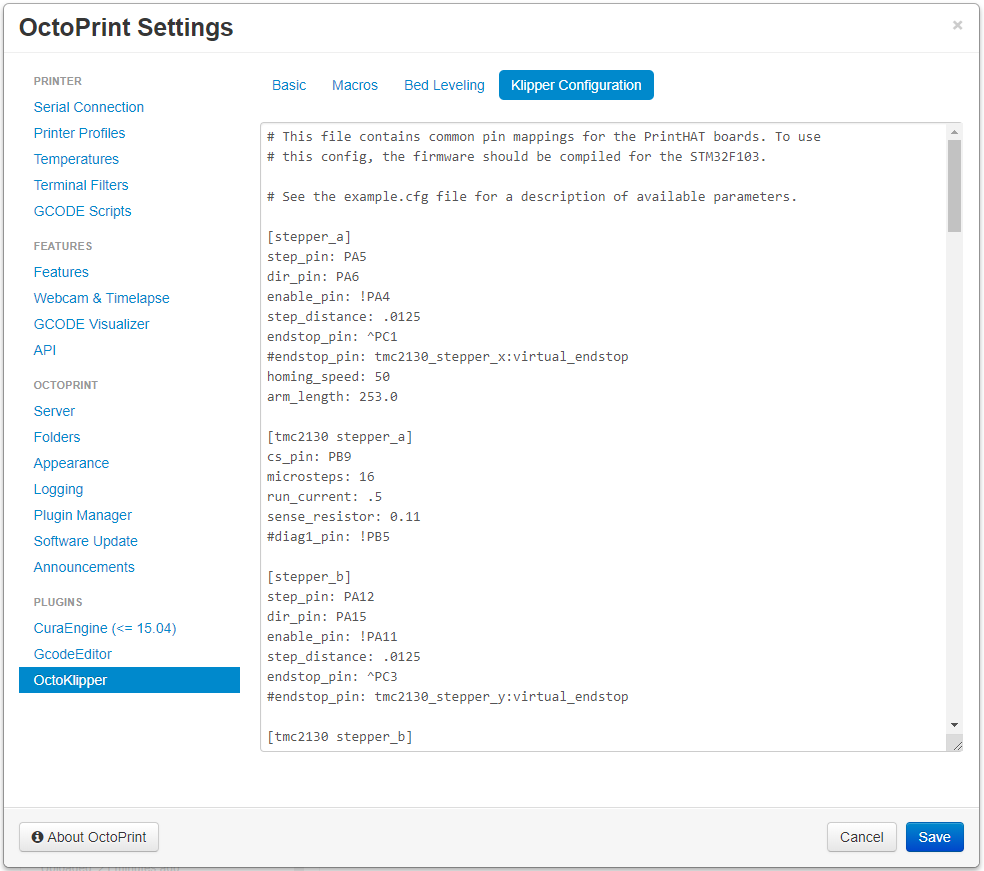Click the 'enable_pin: !PA11' line
984x871 pixels.
[x=332, y=637]
